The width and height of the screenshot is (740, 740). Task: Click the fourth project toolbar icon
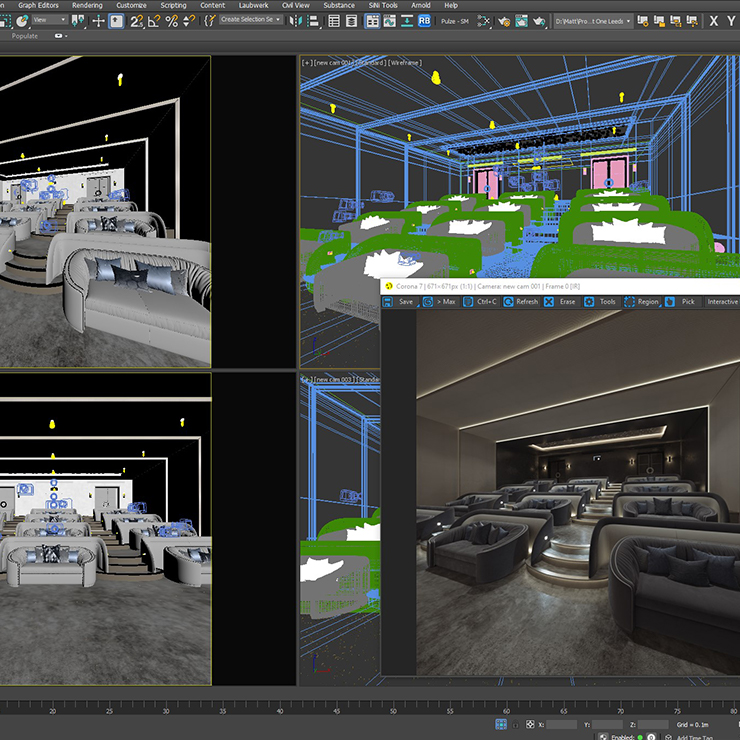tap(692, 21)
